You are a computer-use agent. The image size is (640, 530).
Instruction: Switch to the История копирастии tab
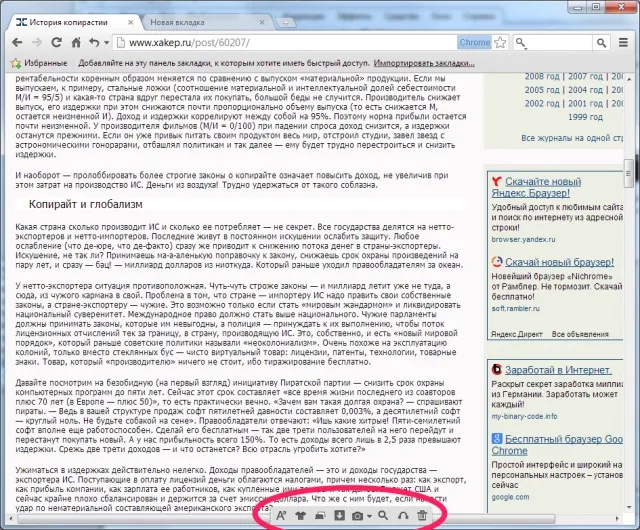[x=69, y=22]
